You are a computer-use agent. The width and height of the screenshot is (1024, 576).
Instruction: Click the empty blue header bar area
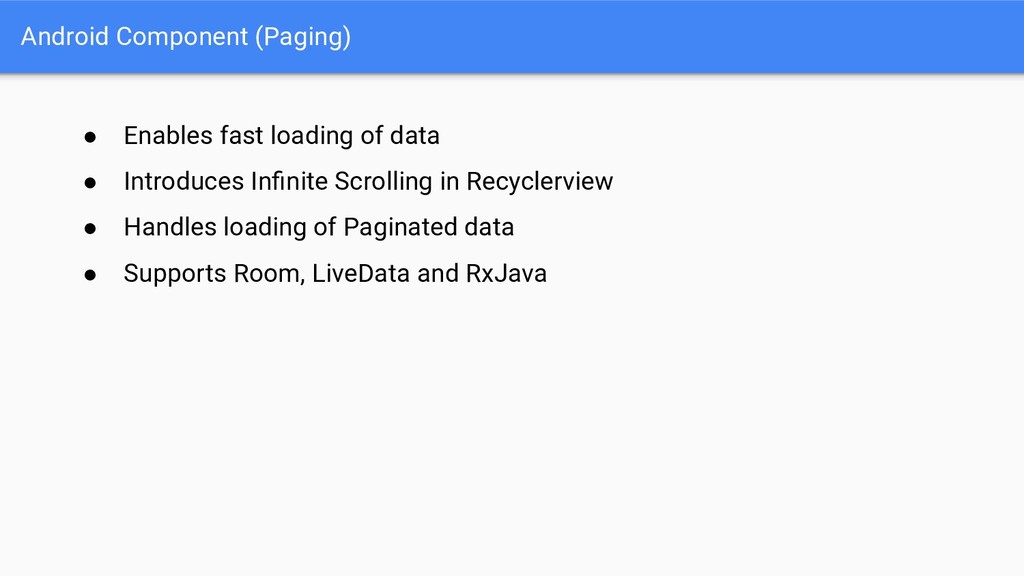[700, 37]
